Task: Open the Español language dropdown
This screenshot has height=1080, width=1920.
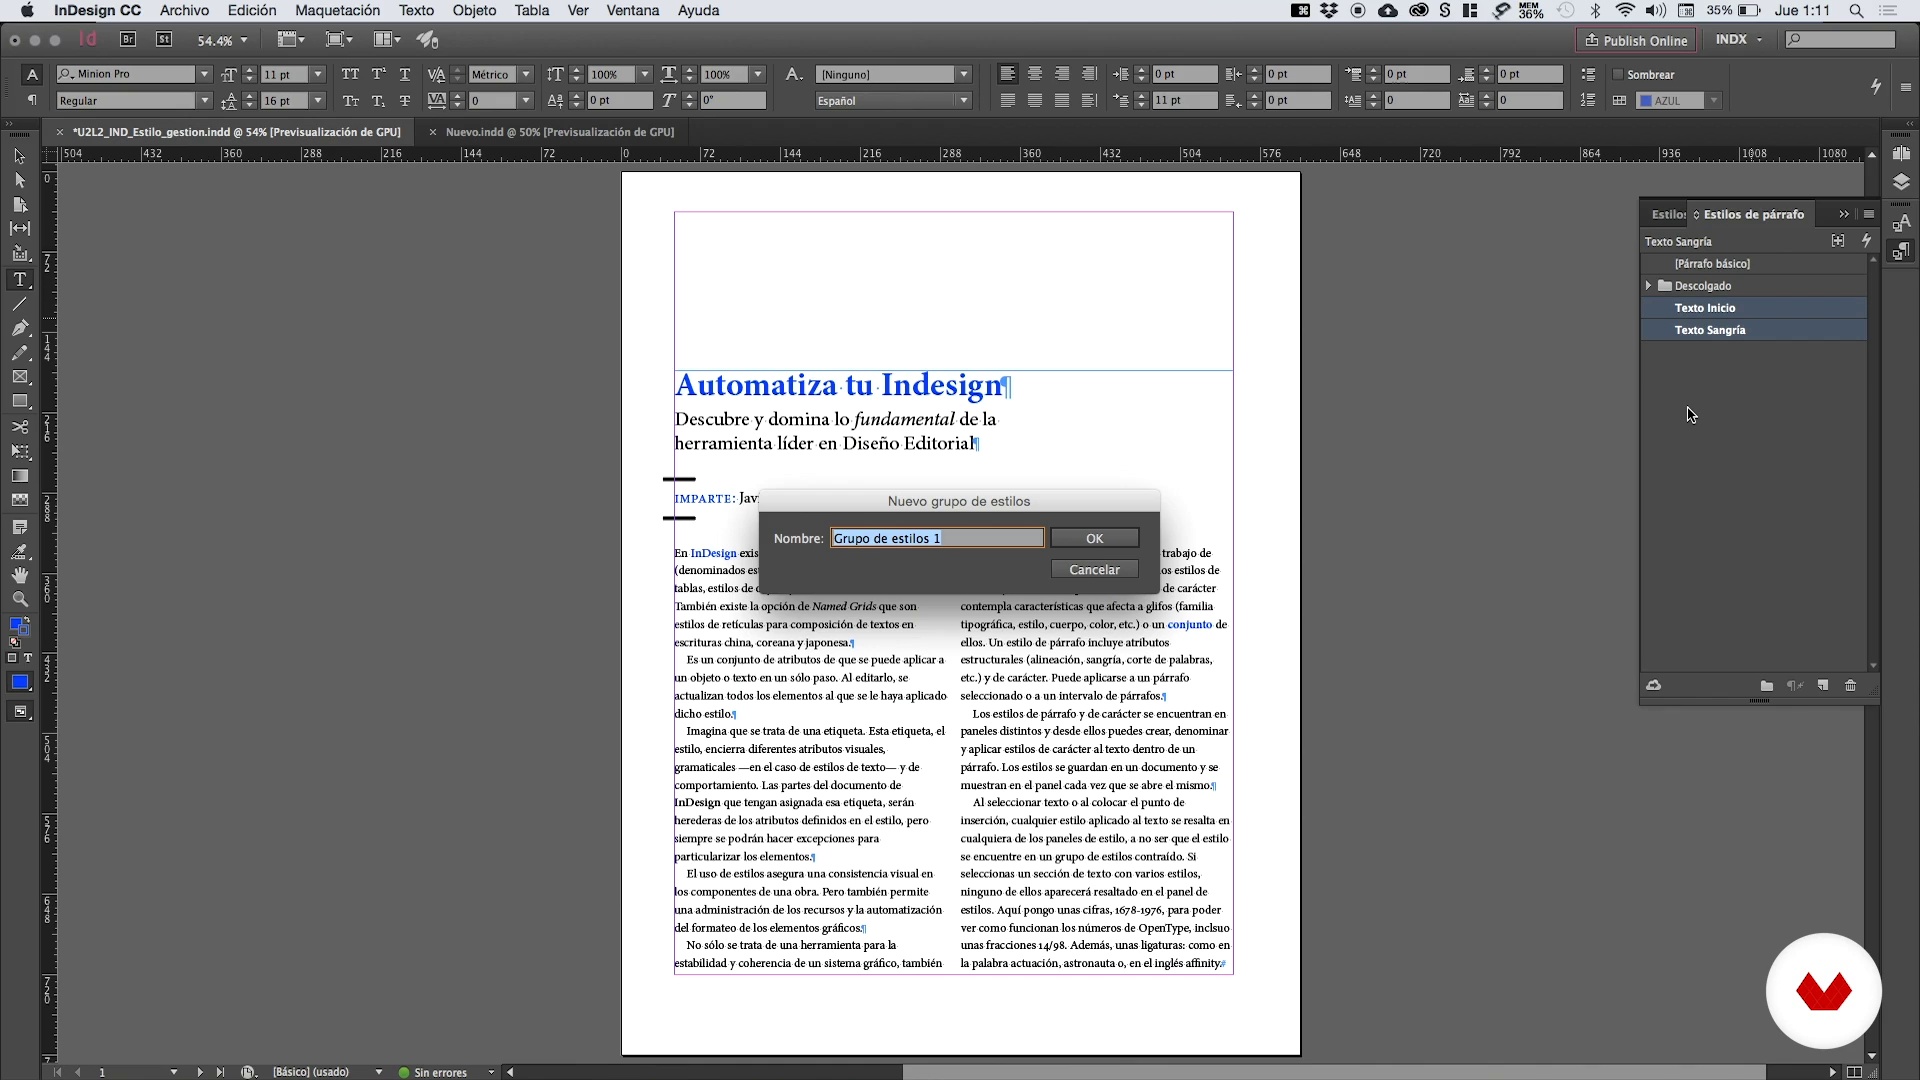Action: pyautogui.click(x=893, y=100)
